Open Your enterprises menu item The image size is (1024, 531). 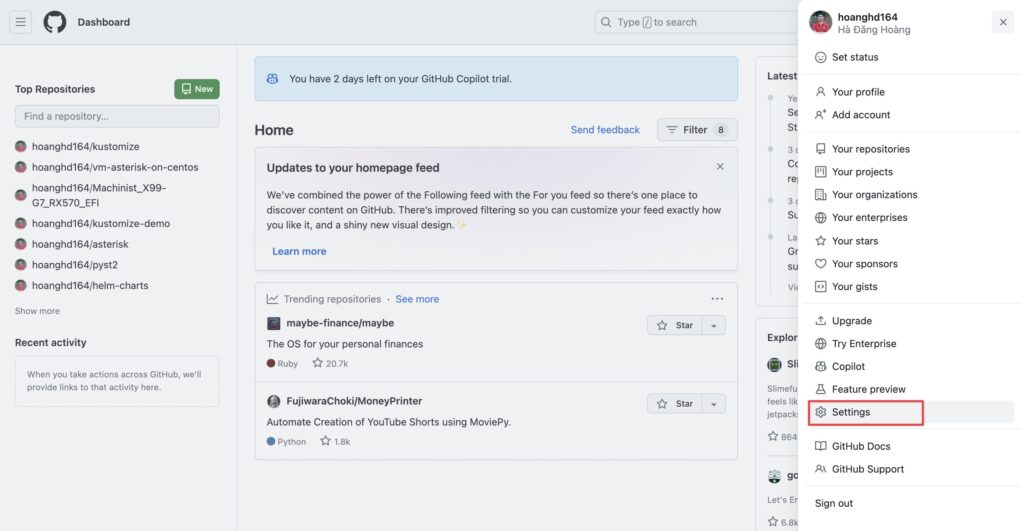[x=911, y=217]
